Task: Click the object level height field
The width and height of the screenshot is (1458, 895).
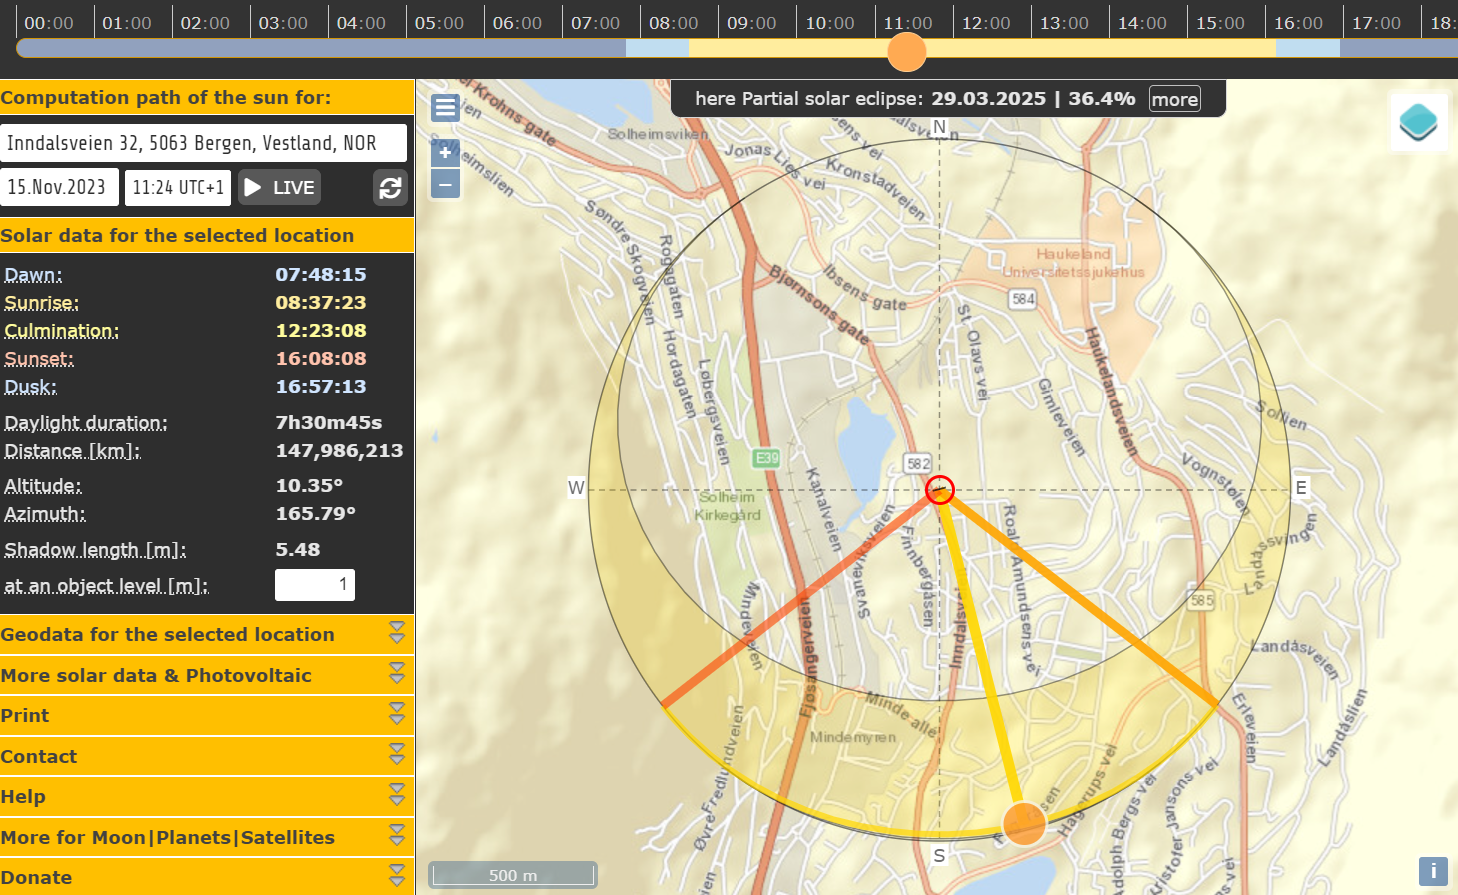Action: [x=314, y=585]
